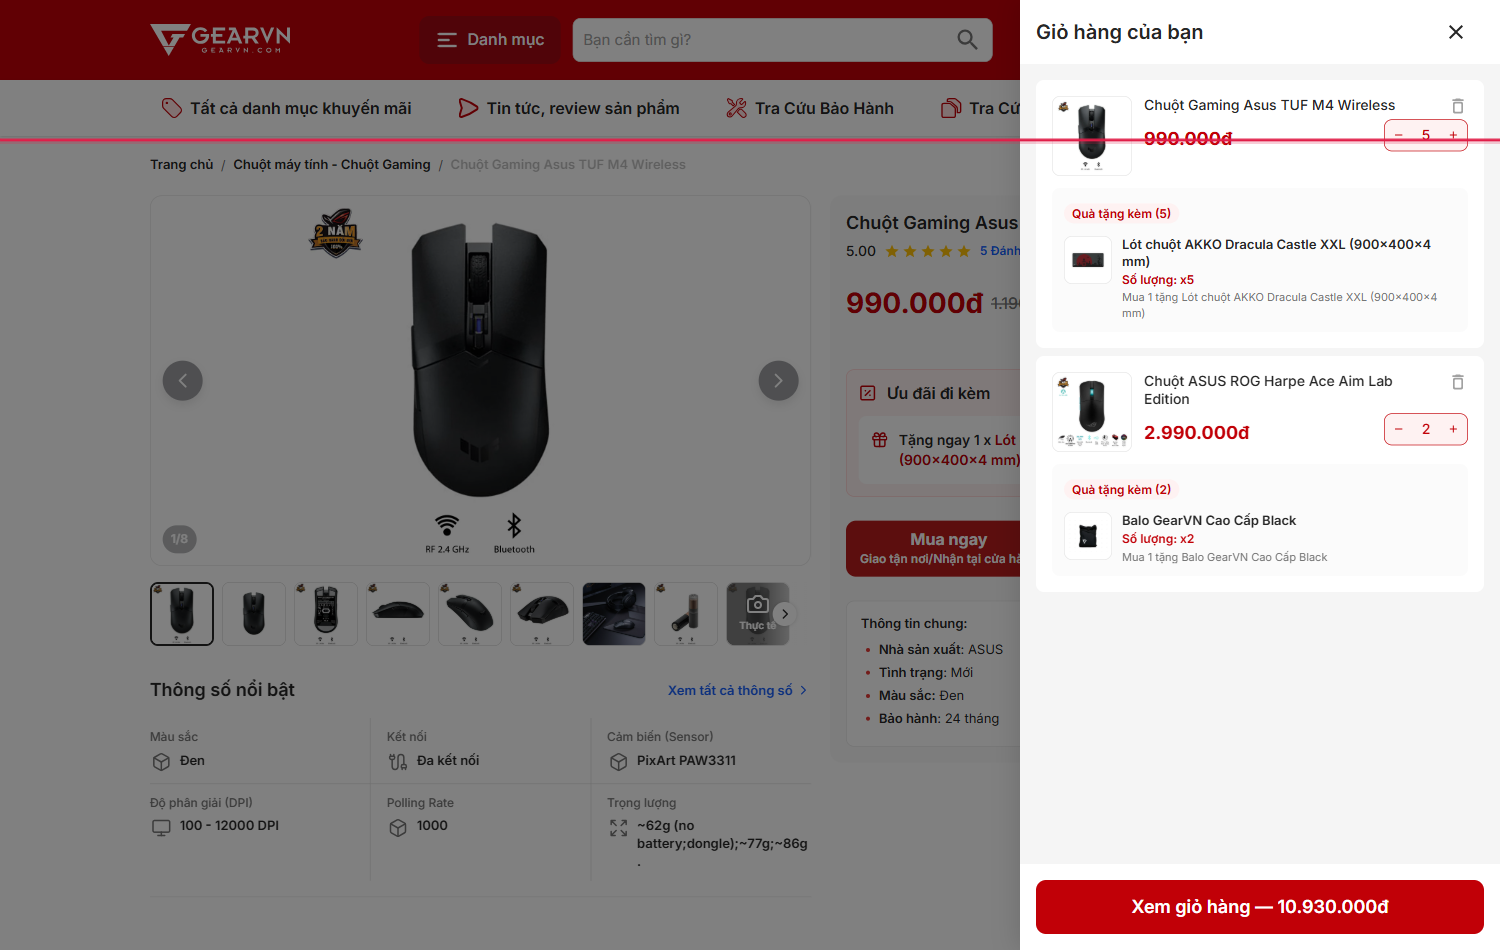Screen dimensions: 1500x950
Task: Increase TUF M4 Wireless quantity with plus
Action: 1453,135
